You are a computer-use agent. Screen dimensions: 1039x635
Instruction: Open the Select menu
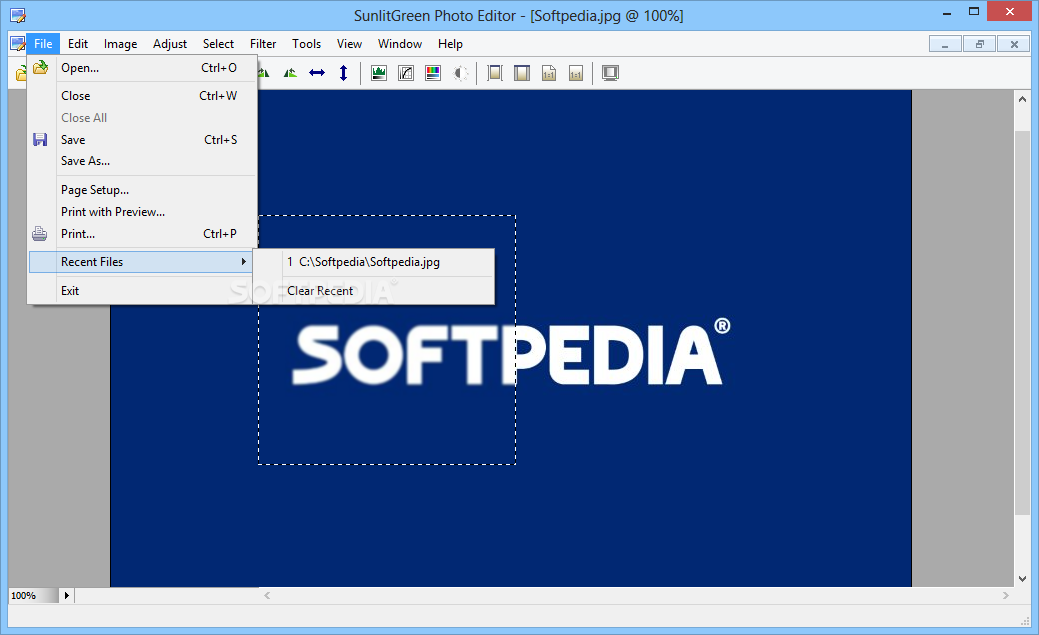click(x=218, y=44)
